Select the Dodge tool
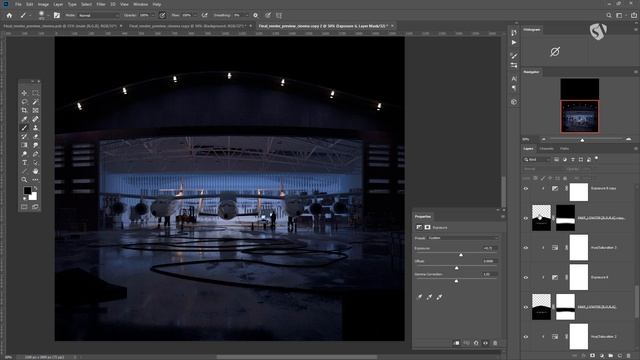The width and height of the screenshot is (640, 360). tap(24, 154)
